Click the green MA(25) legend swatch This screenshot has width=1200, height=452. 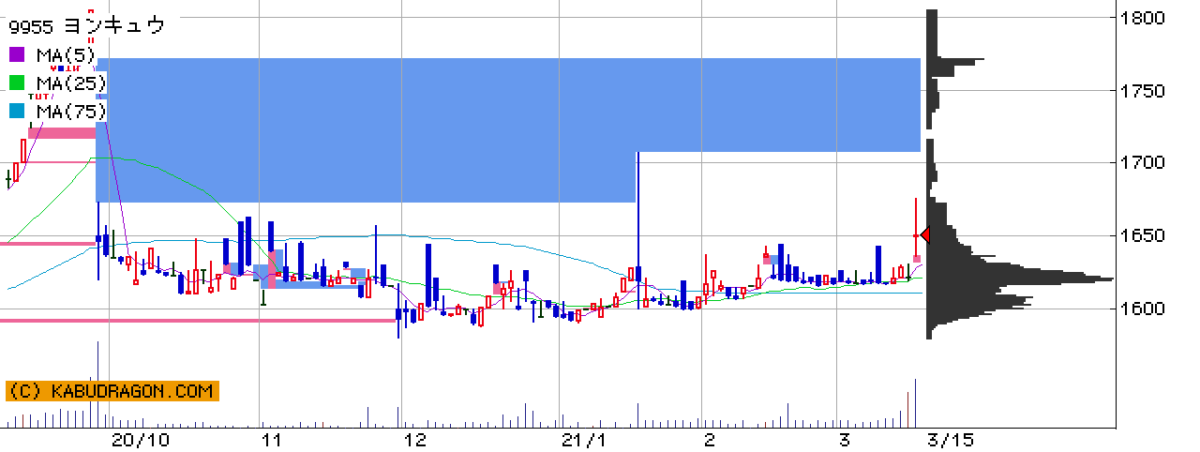[x=17, y=82]
